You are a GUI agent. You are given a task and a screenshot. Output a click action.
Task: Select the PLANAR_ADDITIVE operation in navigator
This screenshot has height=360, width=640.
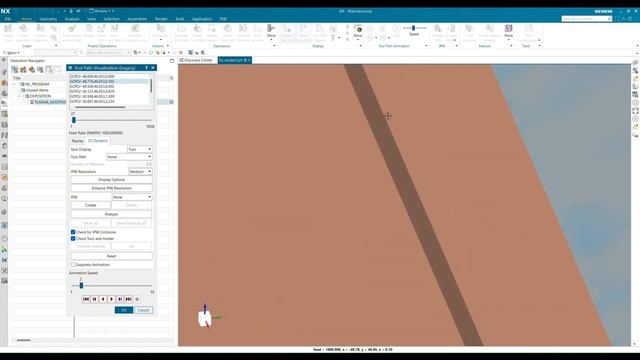click(x=49, y=102)
